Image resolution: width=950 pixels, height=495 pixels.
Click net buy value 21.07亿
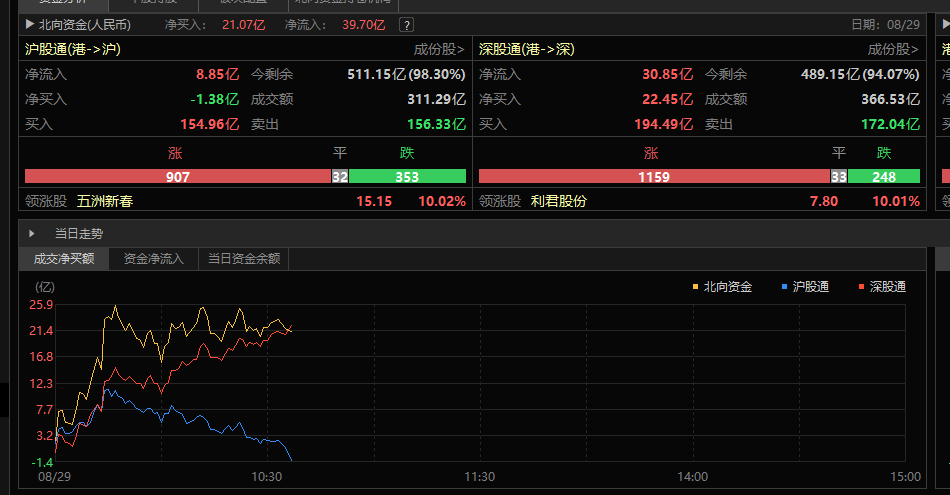click(244, 25)
